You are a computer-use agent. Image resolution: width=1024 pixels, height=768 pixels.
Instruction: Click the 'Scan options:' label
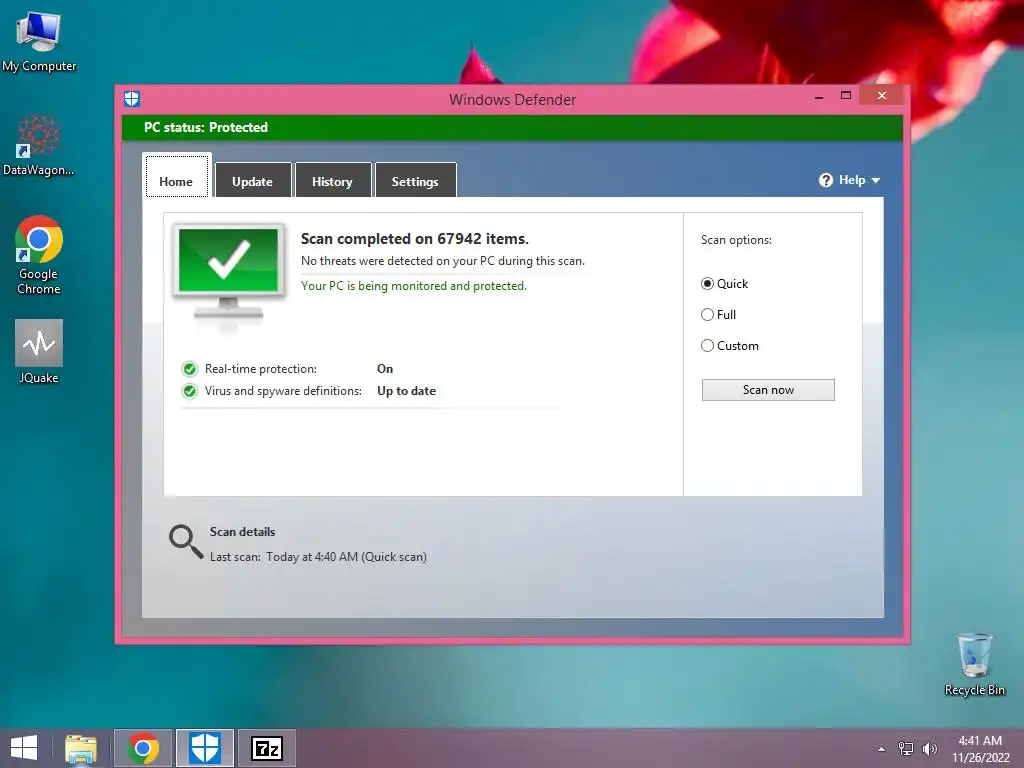tap(736, 240)
